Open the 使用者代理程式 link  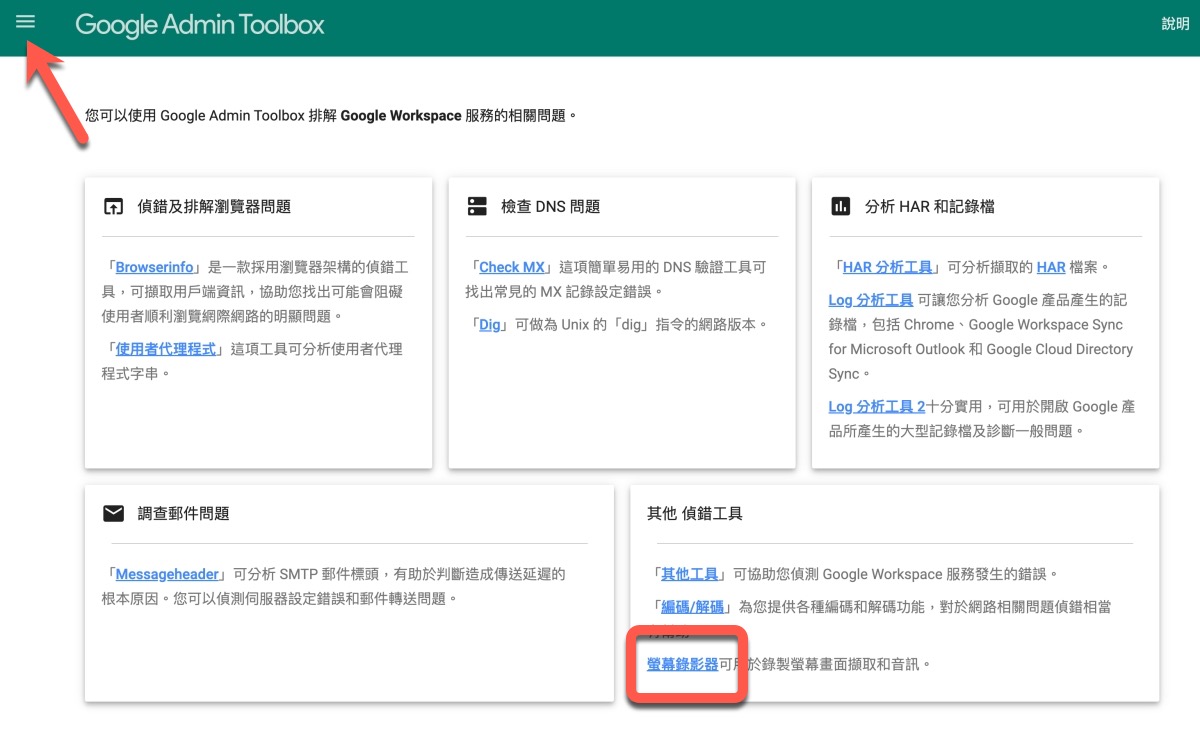[x=165, y=349]
